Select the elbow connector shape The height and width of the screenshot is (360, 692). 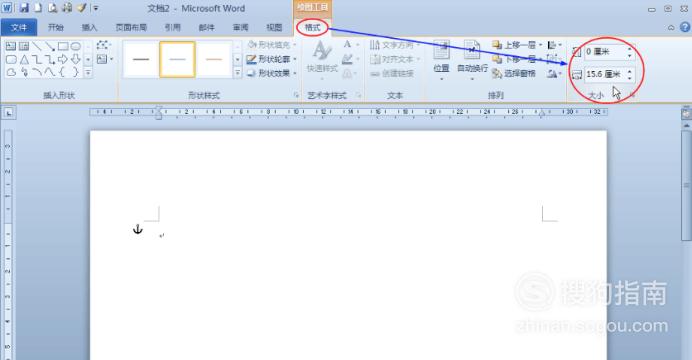pos(37,59)
